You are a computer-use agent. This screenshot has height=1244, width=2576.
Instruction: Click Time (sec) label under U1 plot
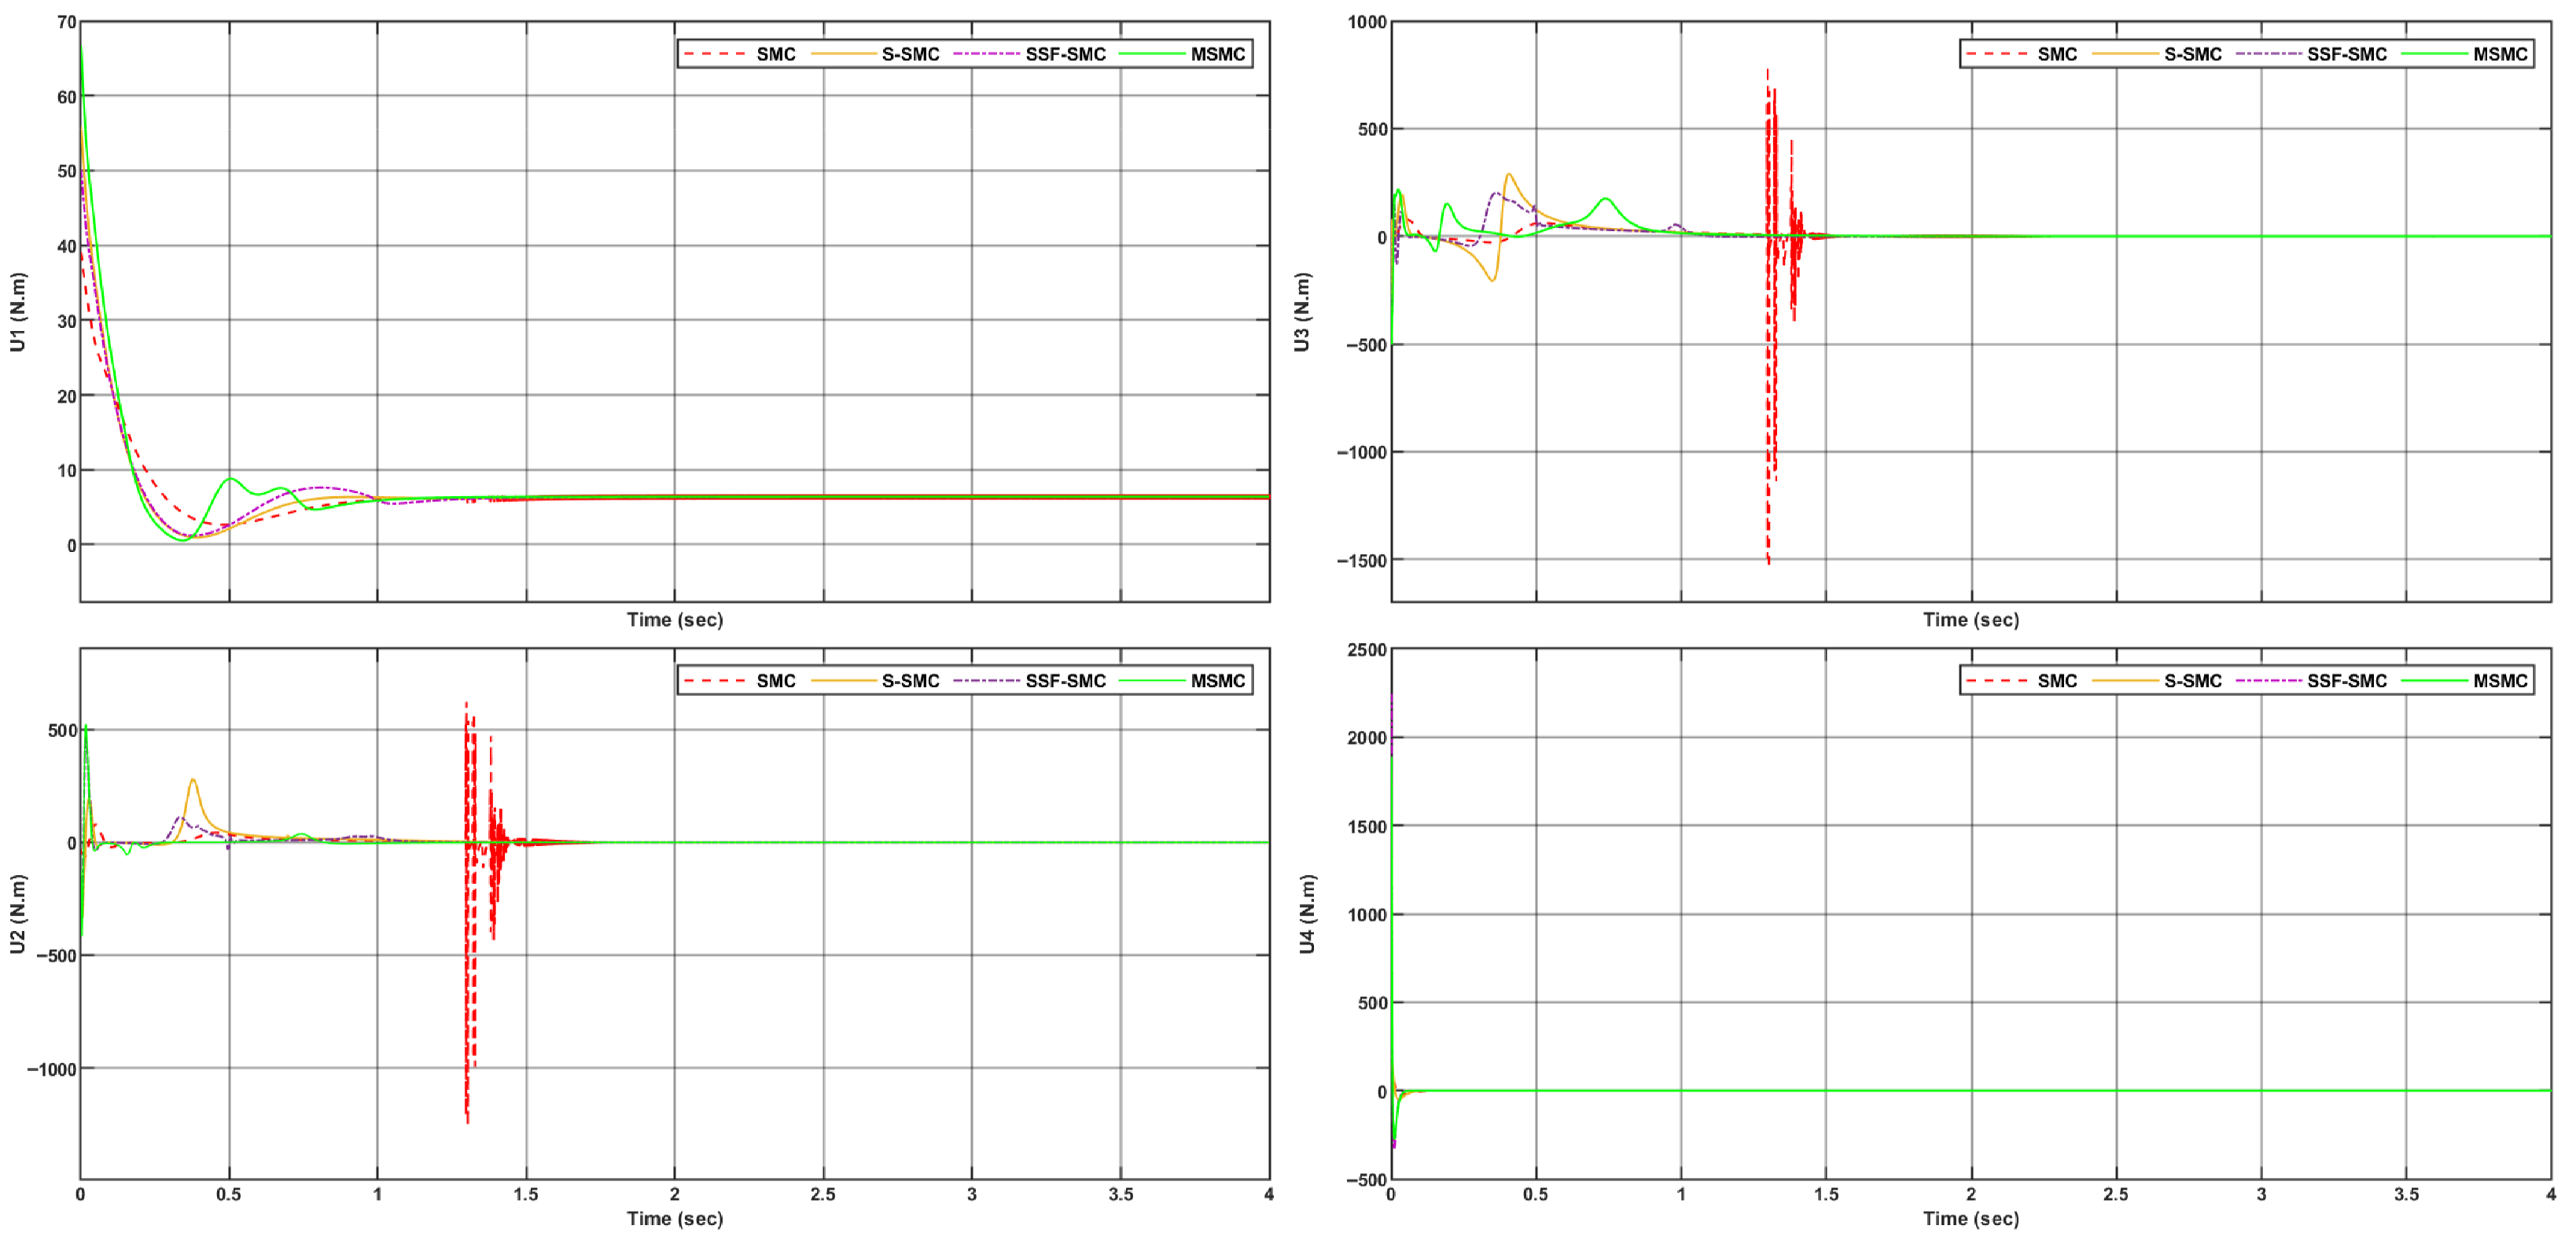coord(675,620)
